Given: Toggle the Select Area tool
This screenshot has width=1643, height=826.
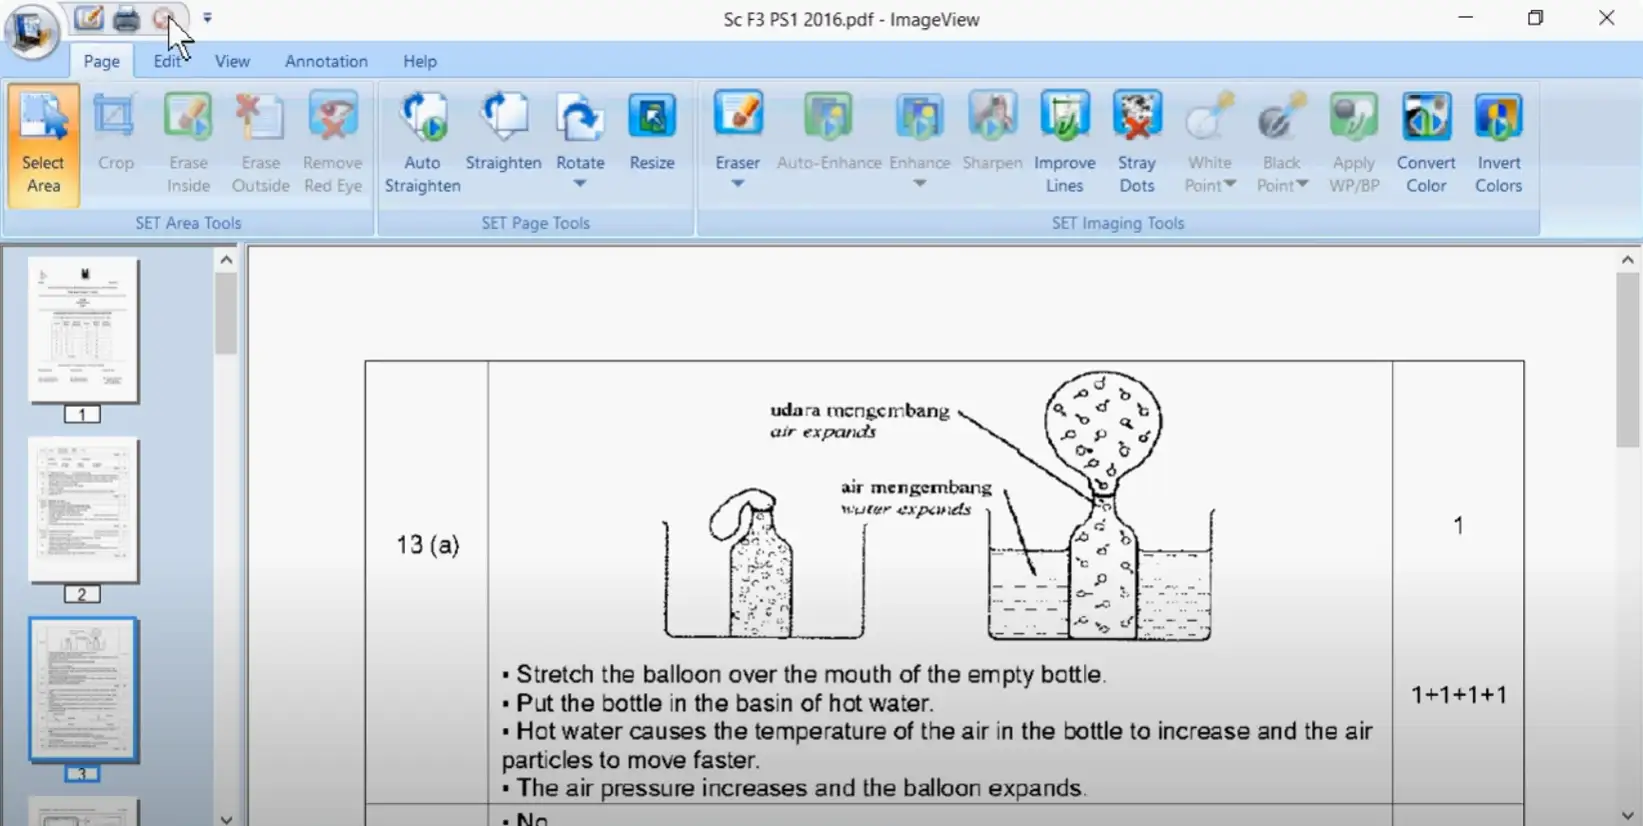Looking at the screenshot, I should click(x=43, y=144).
